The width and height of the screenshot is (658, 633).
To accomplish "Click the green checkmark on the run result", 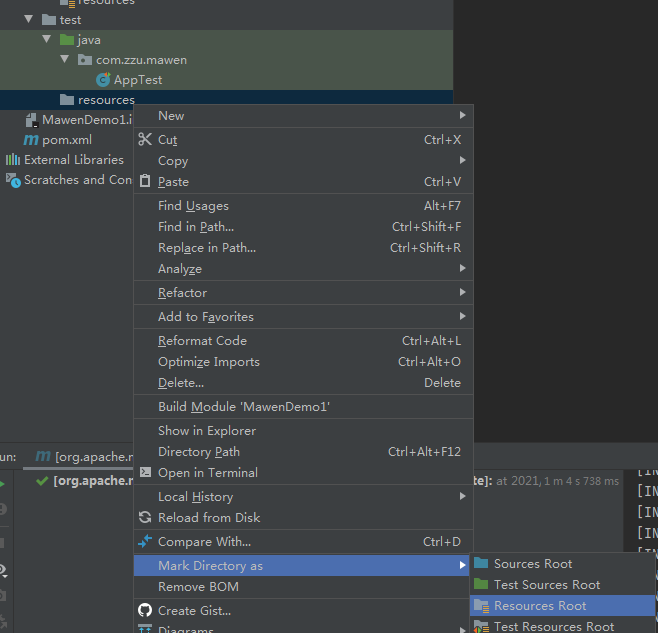I will click(x=42, y=481).
